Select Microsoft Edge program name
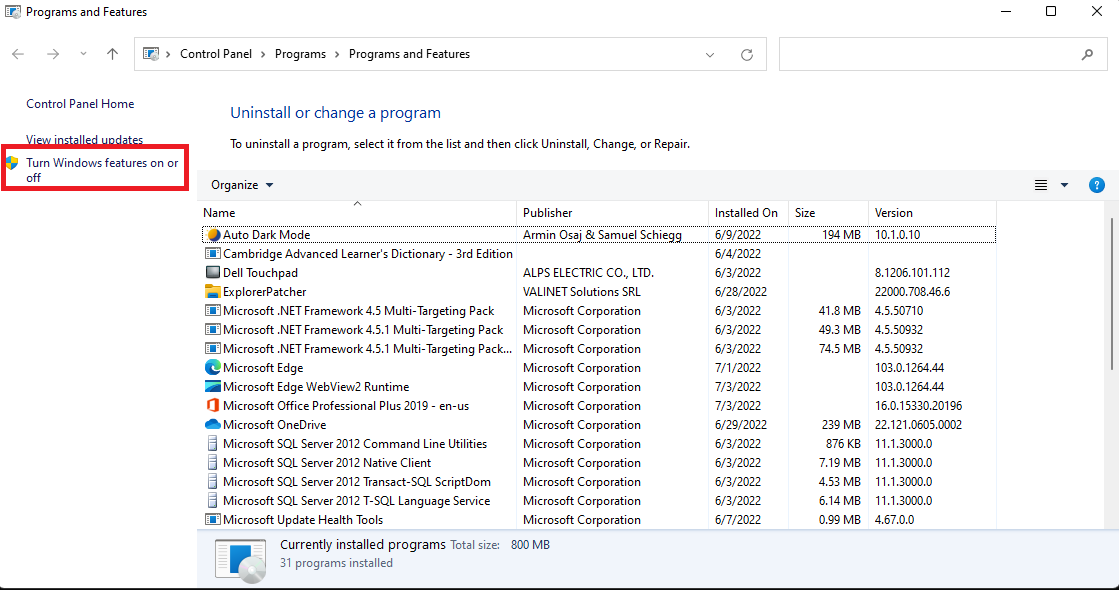The height and width of the screenshot is (590, 1119). 263,368
